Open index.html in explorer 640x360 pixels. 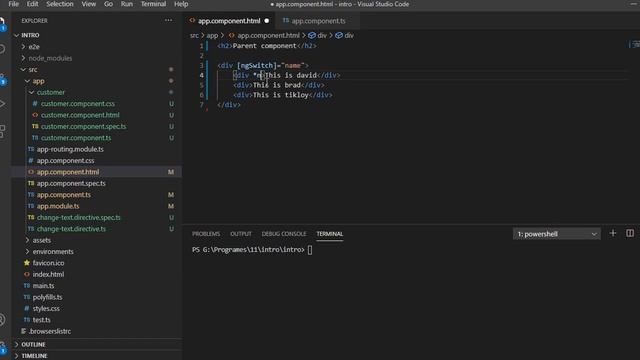(x=48, y=275)
